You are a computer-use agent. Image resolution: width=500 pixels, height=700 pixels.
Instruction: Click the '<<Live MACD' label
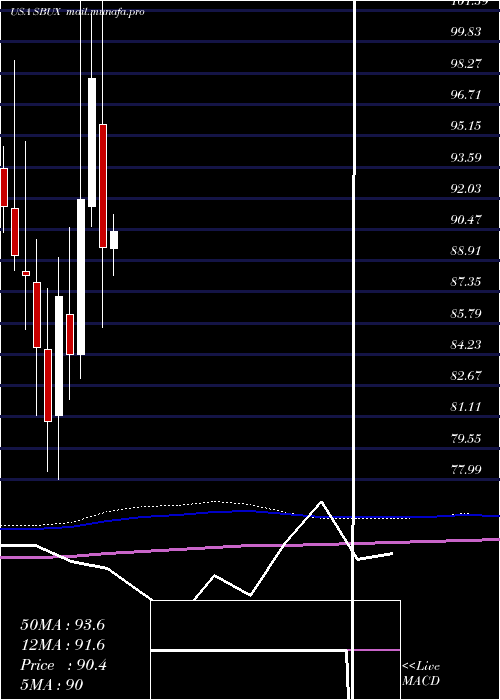421,673
